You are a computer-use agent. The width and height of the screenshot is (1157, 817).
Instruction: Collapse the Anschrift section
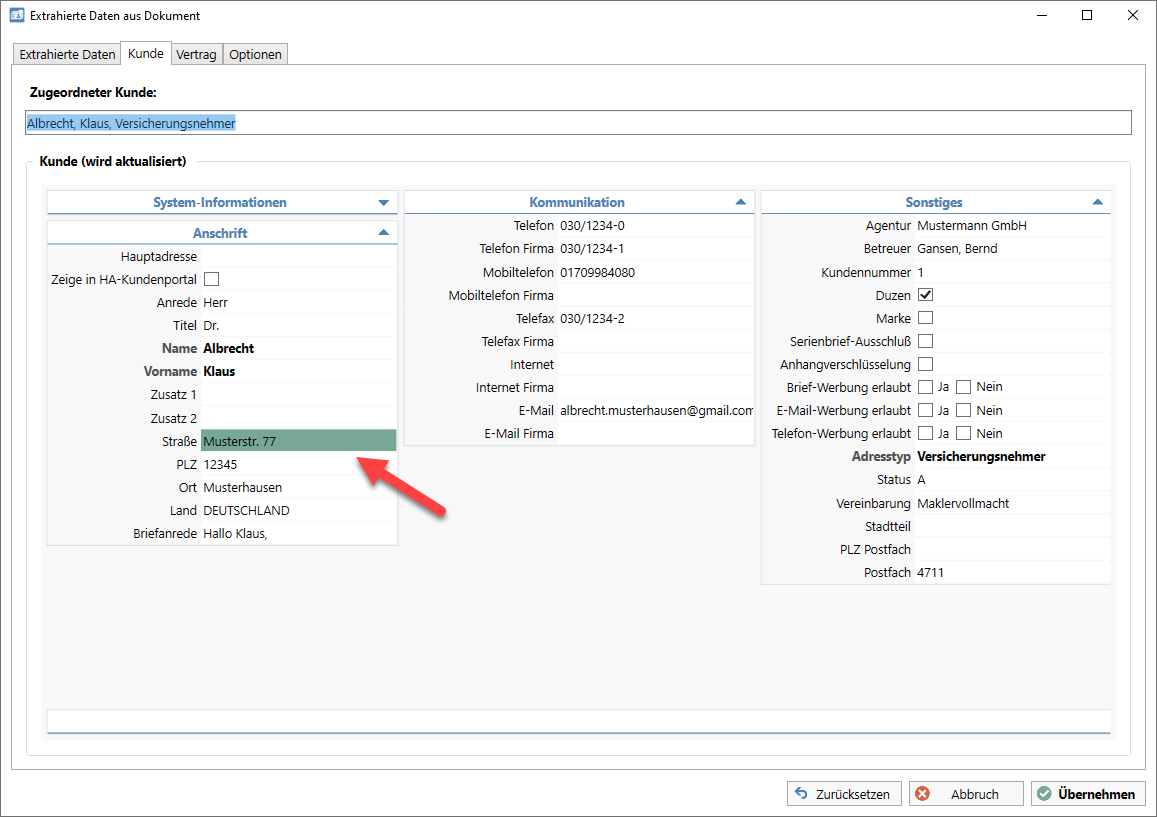pyautogui.click(x=383, y=233)
